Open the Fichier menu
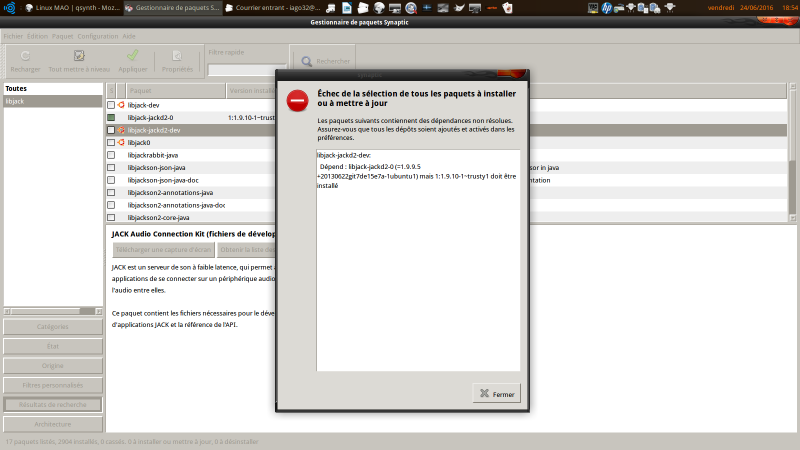Image resolution: width=800 pixels, height=450 pixels. click(x=13, y=36)
